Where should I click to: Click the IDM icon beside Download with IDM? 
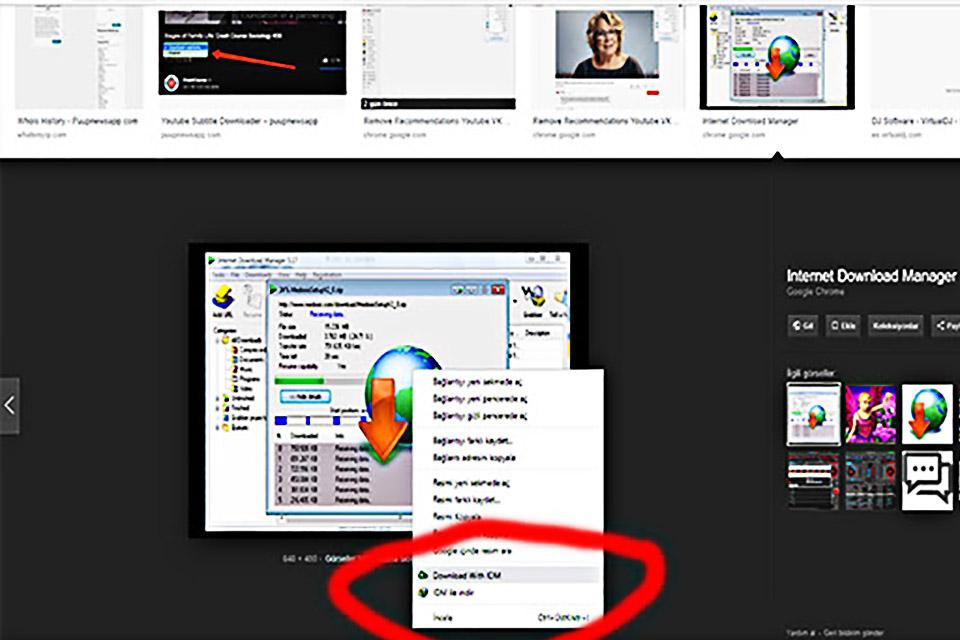click(423, 575)
